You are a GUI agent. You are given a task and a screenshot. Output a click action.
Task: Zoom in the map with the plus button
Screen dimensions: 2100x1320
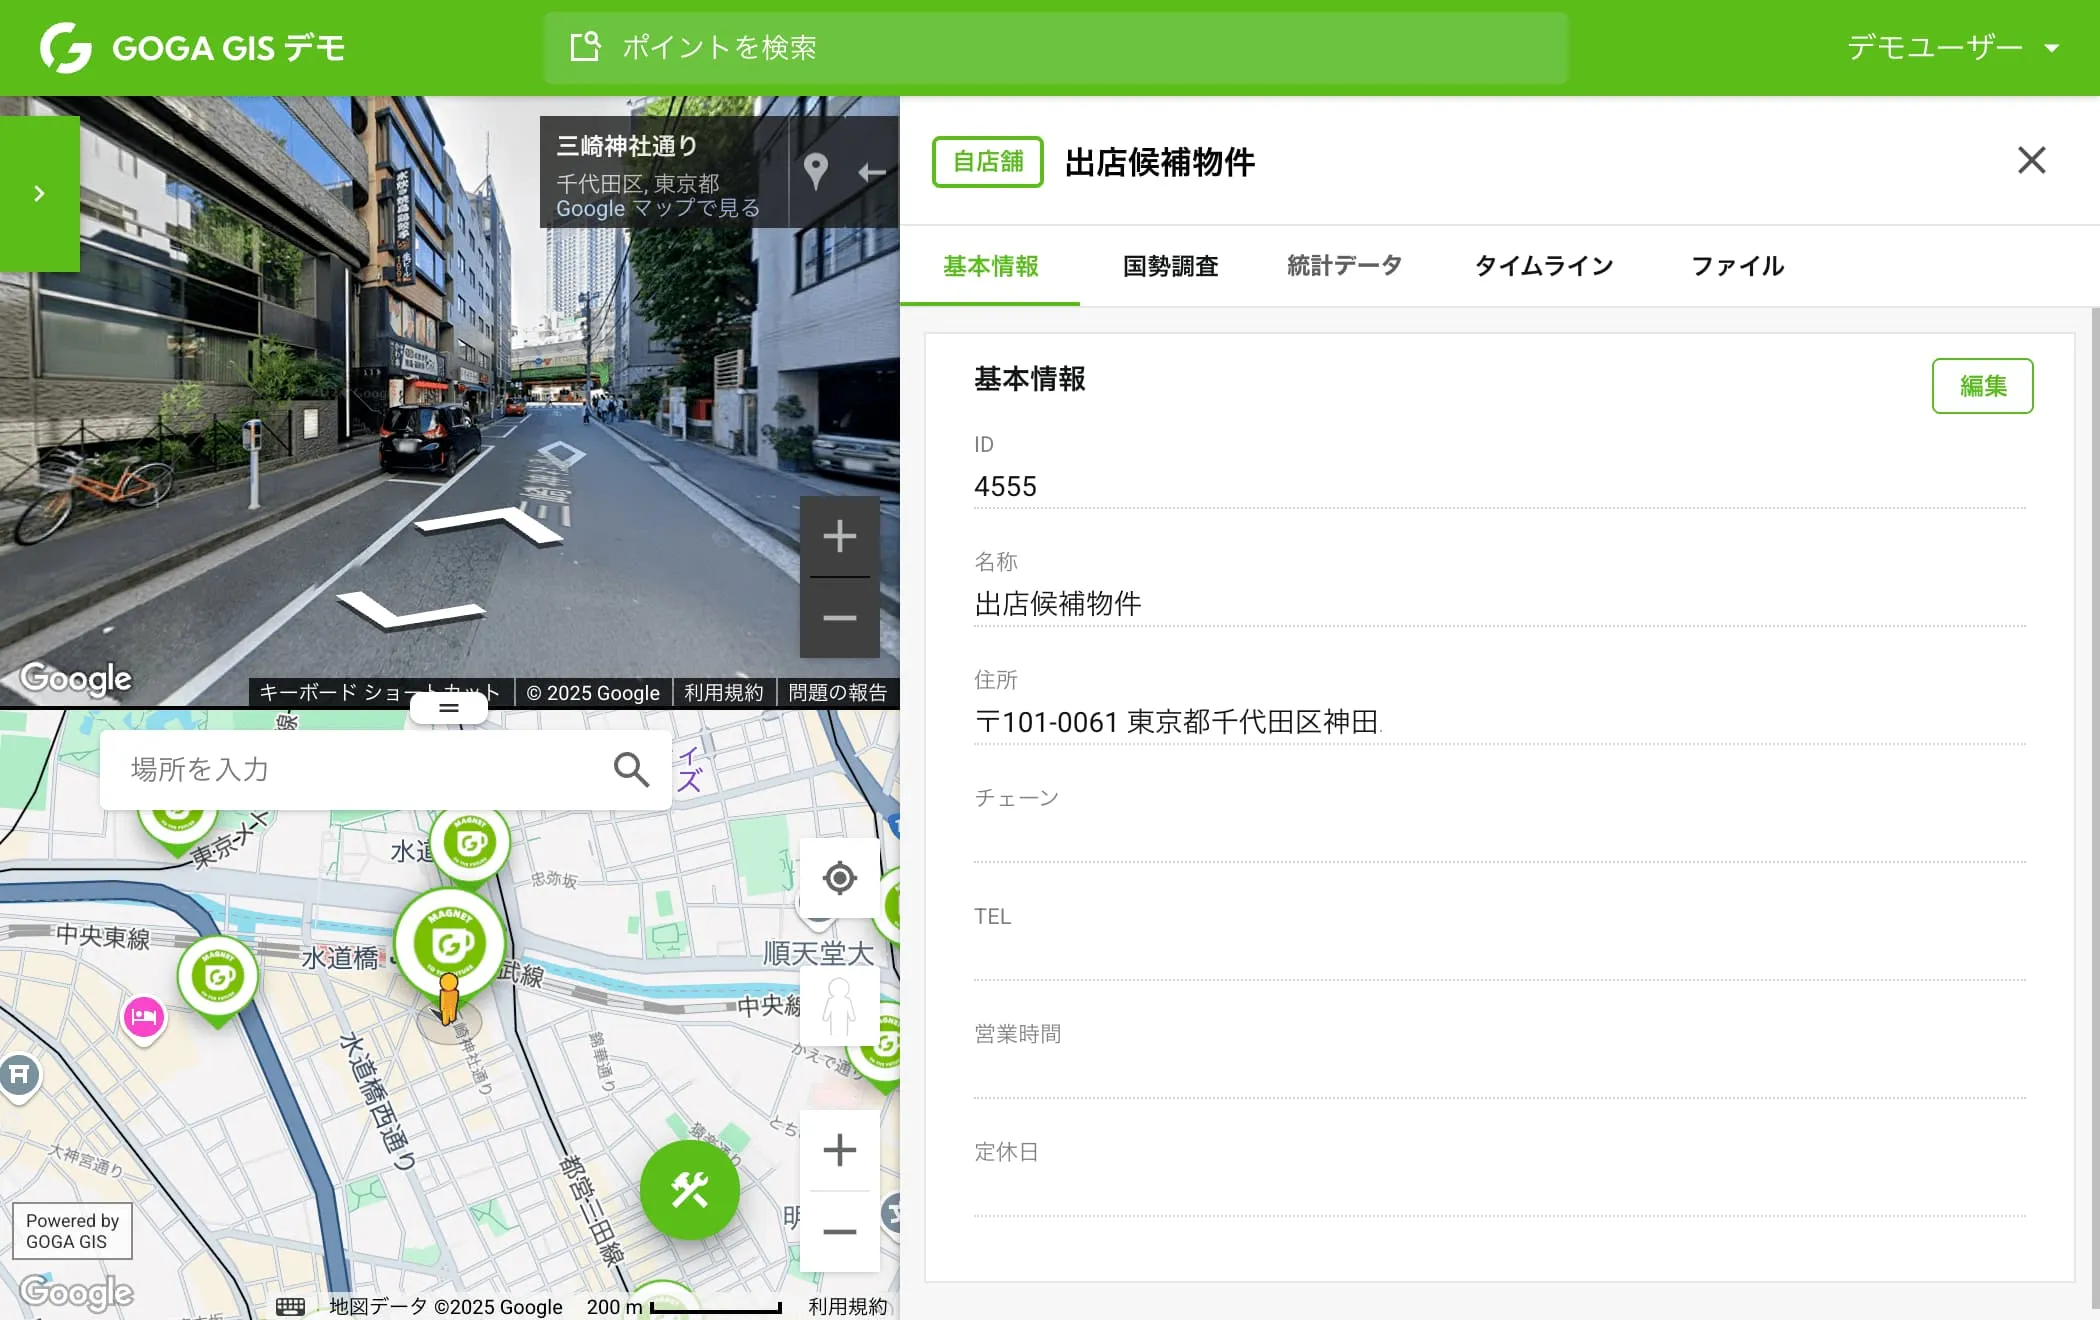tap(839, 1149)
